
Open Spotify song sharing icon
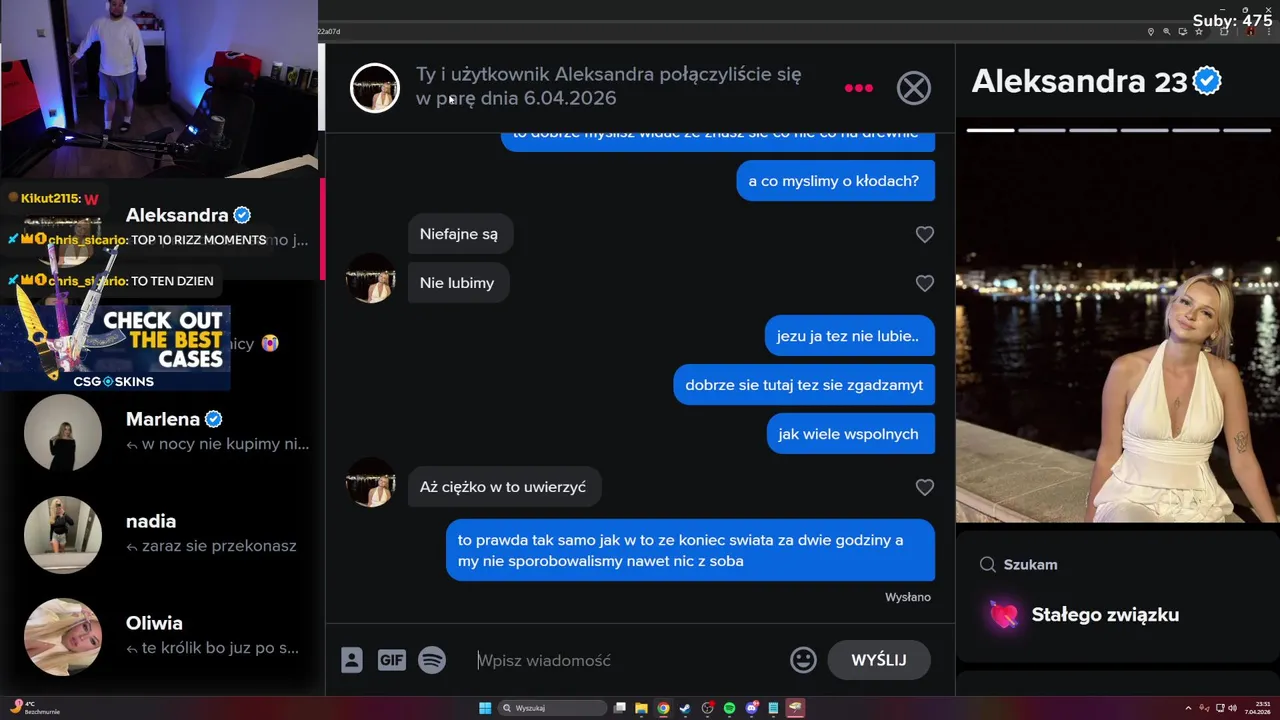pyautogui.click(x=432, y=660)
